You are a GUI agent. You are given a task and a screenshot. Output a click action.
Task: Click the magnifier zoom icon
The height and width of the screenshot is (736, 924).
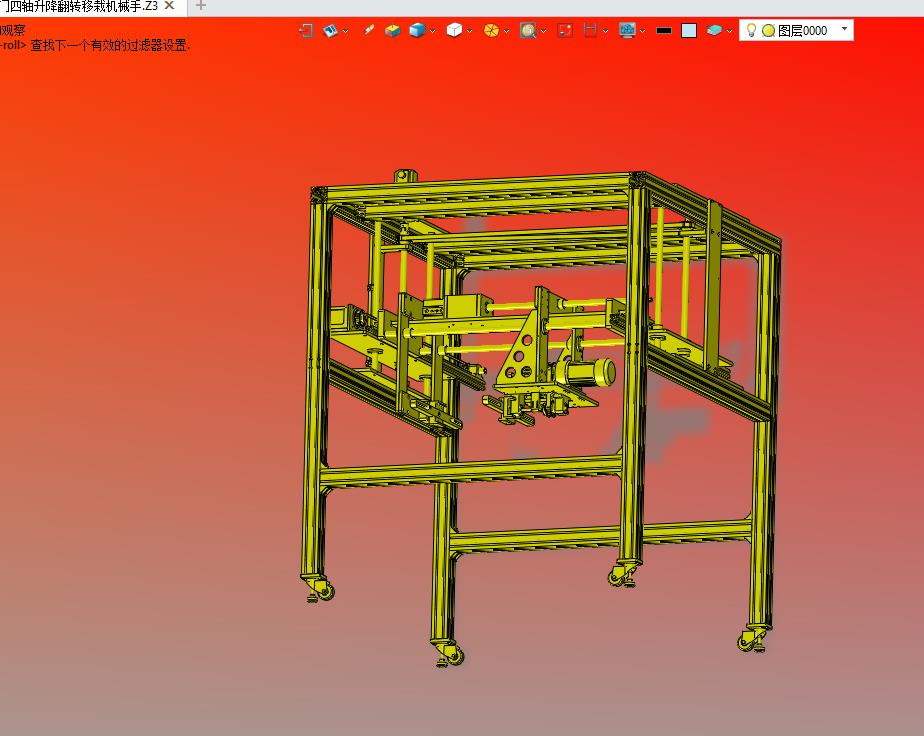[x=528, y=30]
